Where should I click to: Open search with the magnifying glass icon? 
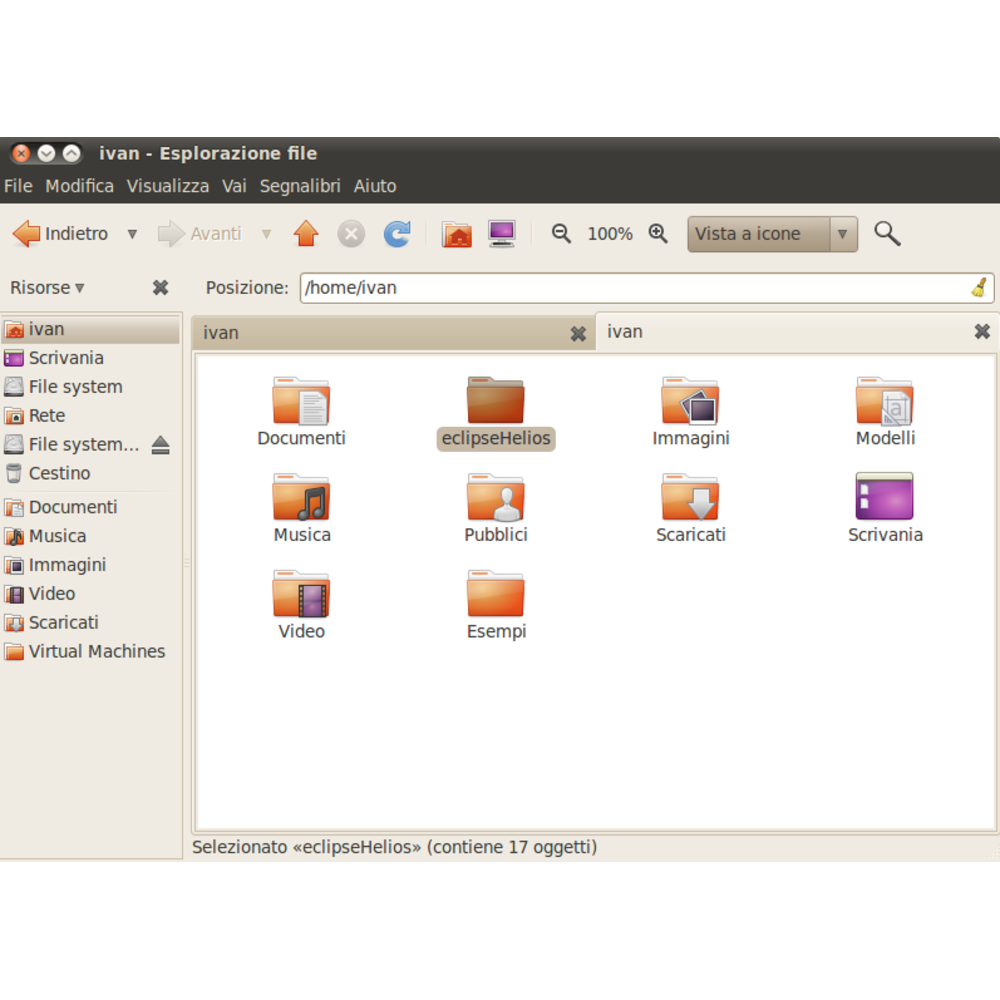(x=887, y=234)
